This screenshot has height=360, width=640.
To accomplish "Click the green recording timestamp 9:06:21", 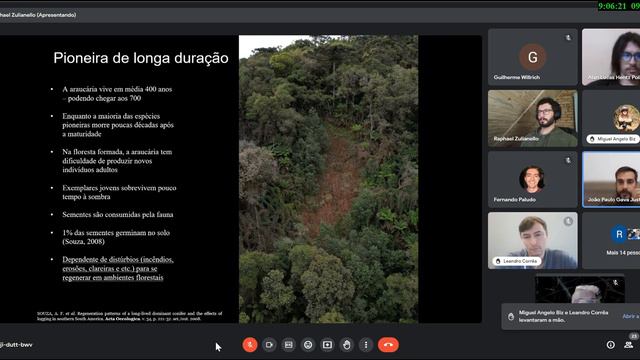I will coord(612,6).
